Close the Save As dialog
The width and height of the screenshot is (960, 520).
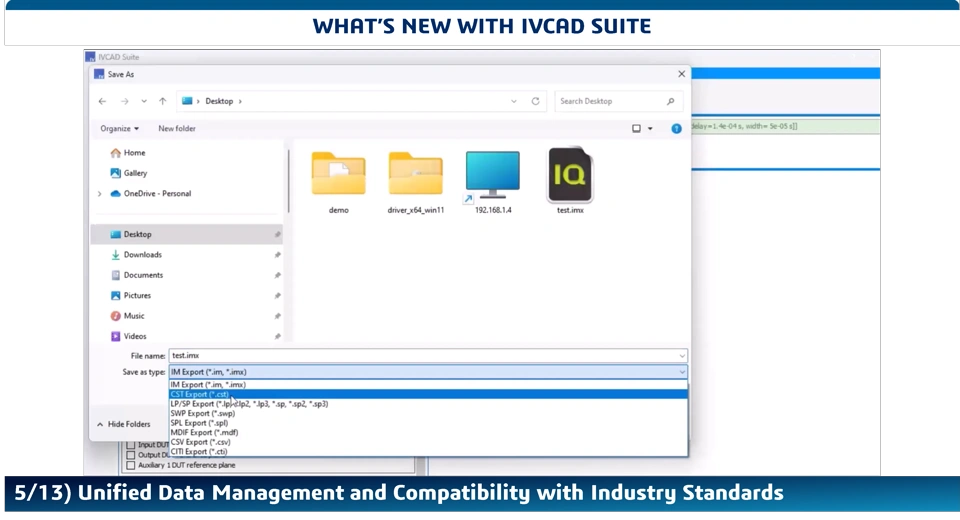(681, 73)
